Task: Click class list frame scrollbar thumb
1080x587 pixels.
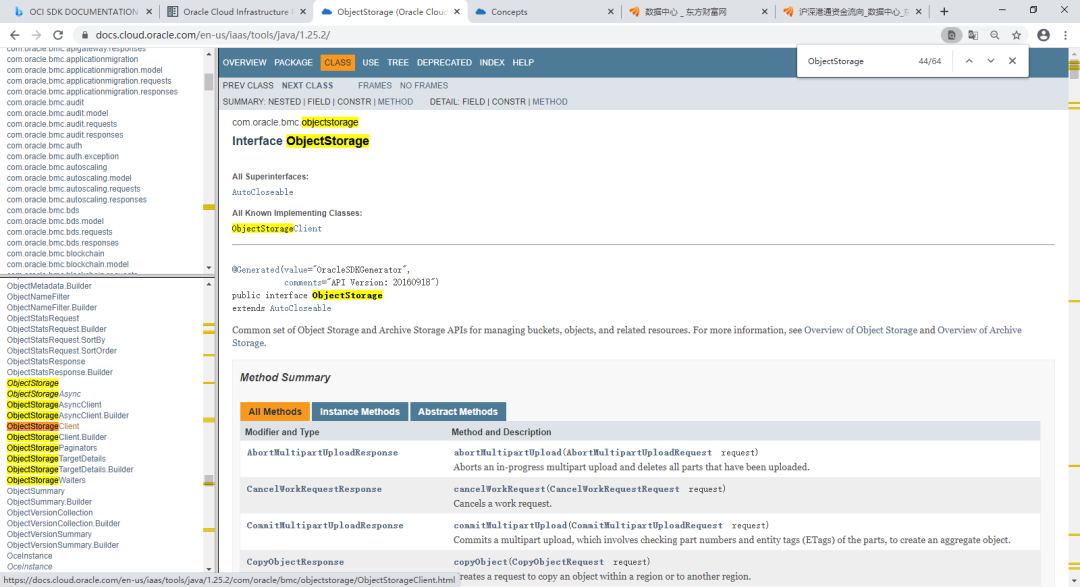Action: tap(209, 480)
